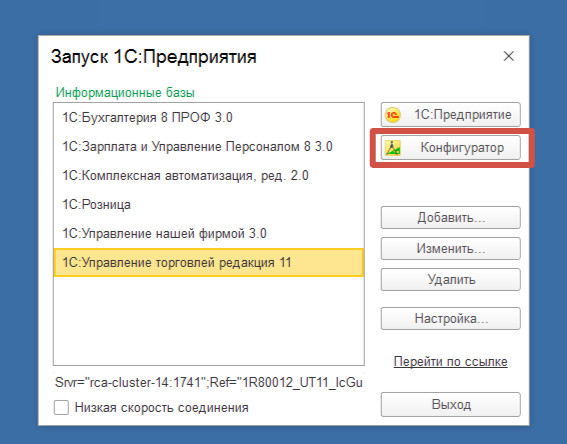
Task: Launch 1С:Предприятие mode button
Action: 451,115
